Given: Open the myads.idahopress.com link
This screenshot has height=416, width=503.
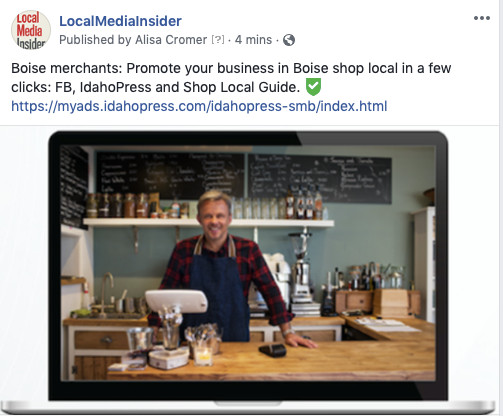Looking at the screenshot, I should [x=199, y=106].
